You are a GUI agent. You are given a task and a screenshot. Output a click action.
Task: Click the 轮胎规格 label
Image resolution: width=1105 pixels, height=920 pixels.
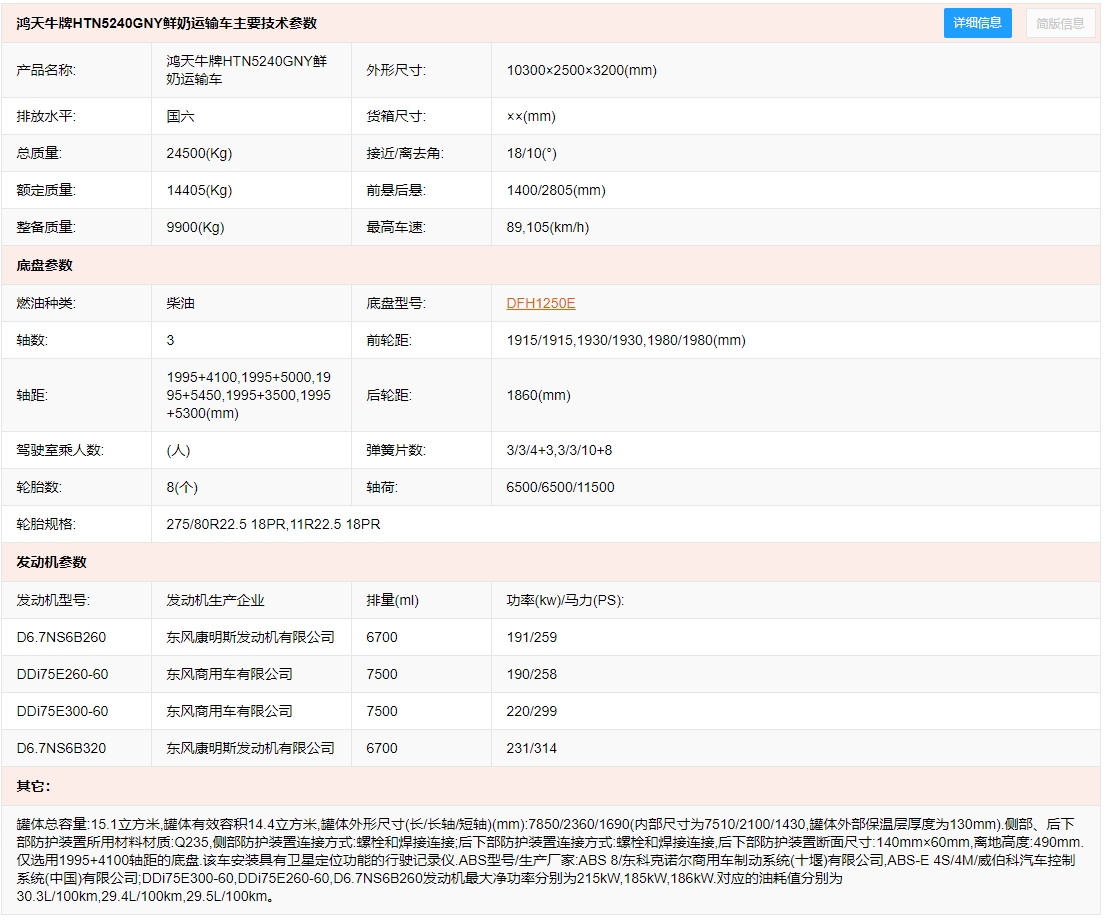coord(46,524)
